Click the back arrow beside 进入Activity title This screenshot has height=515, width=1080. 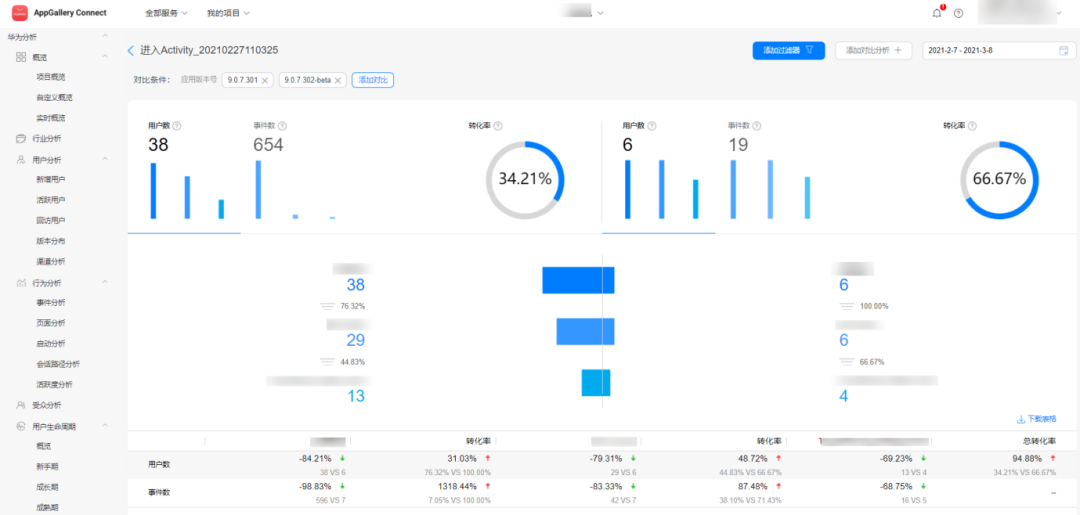coord(131,50)
